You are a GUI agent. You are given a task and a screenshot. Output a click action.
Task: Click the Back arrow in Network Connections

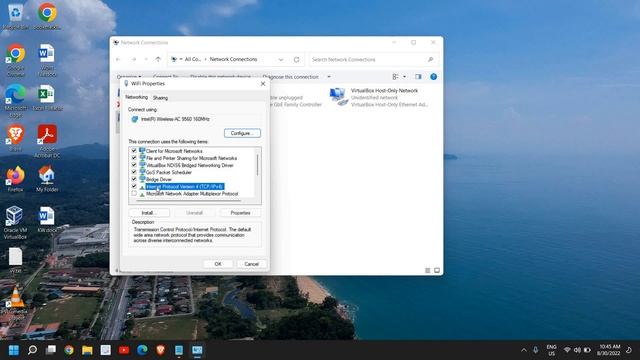[x=118, y=60]
